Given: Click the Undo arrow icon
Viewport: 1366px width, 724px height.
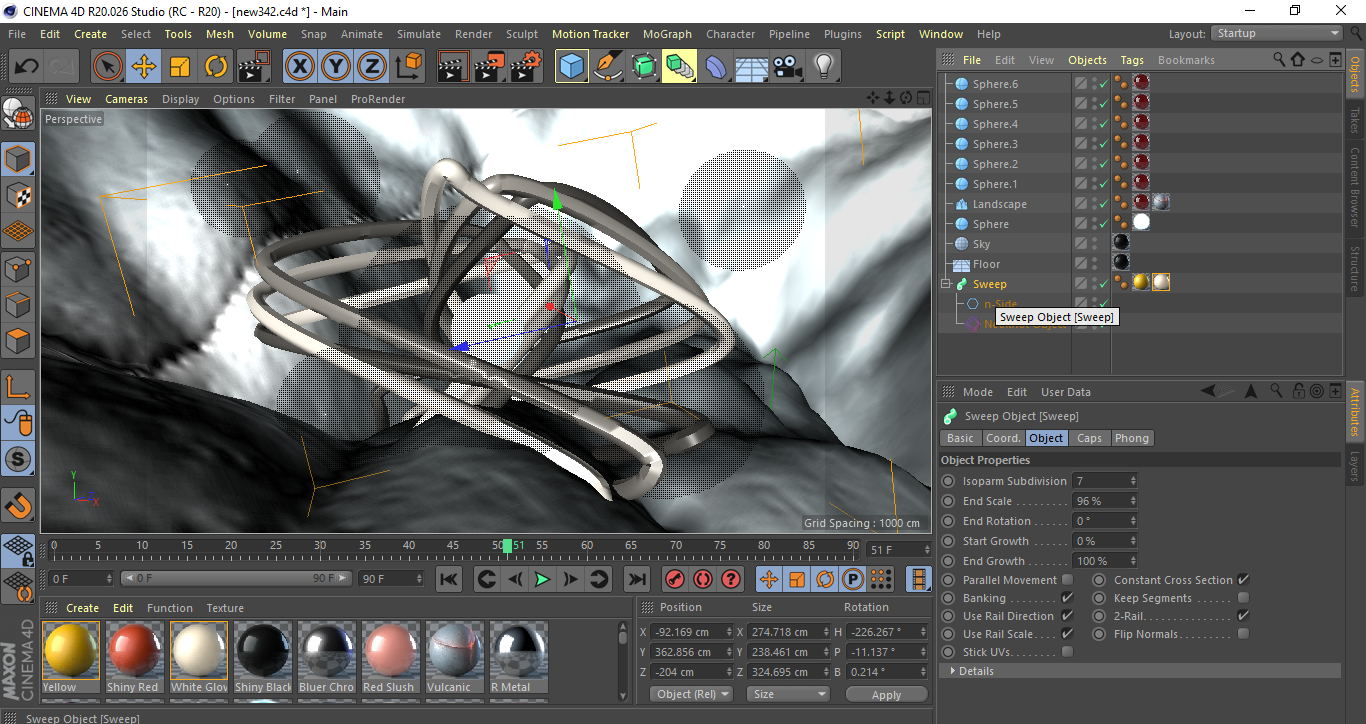Looking at the screenshot, I should [27, 67].
